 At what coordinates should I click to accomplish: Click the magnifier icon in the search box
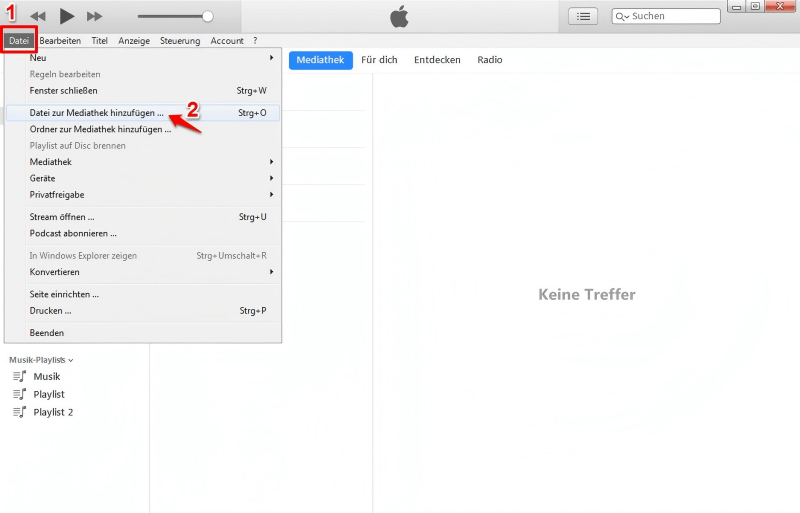[621, 16]
